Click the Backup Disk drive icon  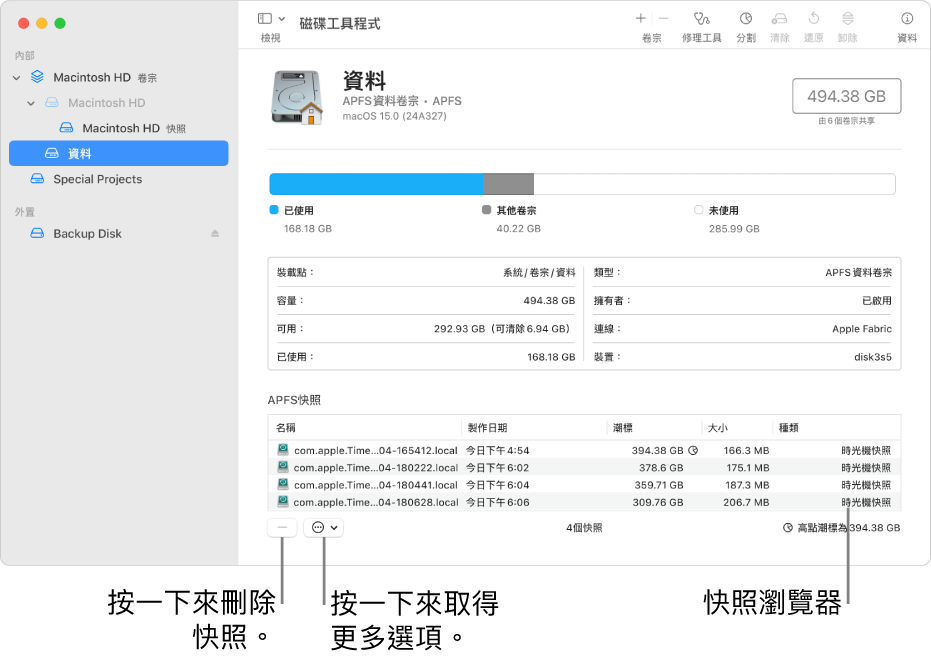(37, 233)
